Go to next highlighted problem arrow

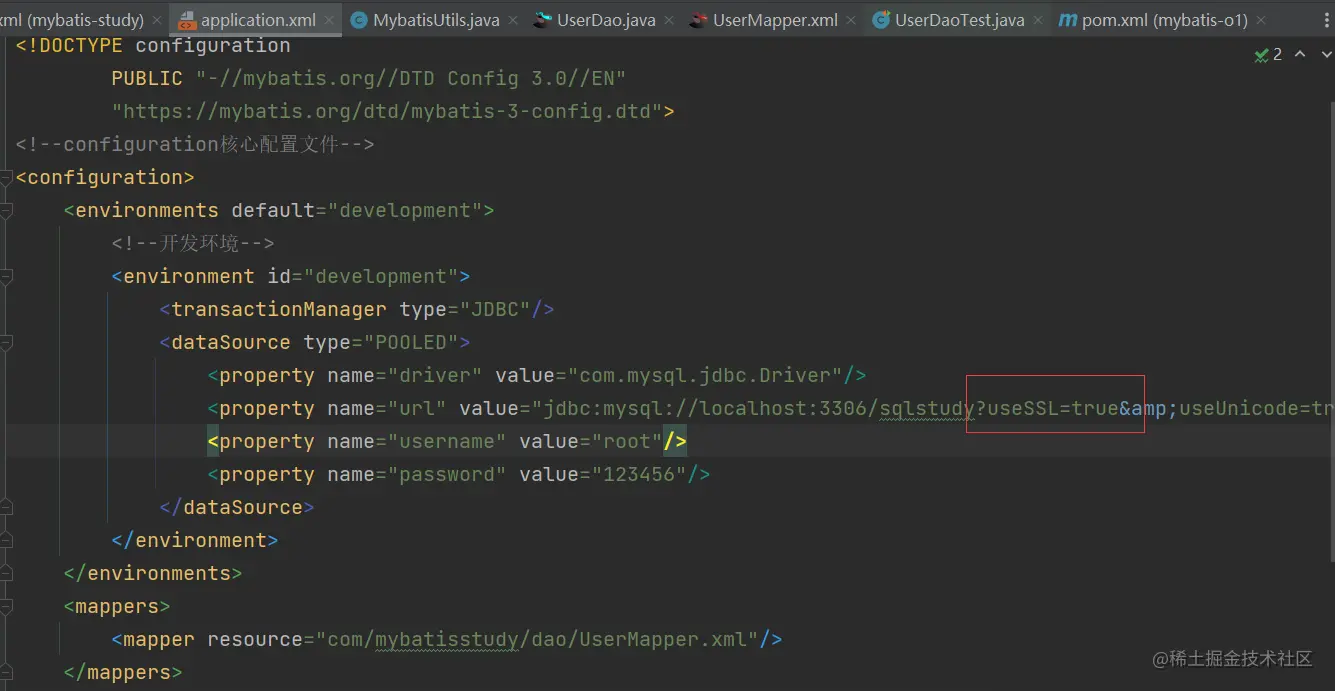coord(1326,54)
